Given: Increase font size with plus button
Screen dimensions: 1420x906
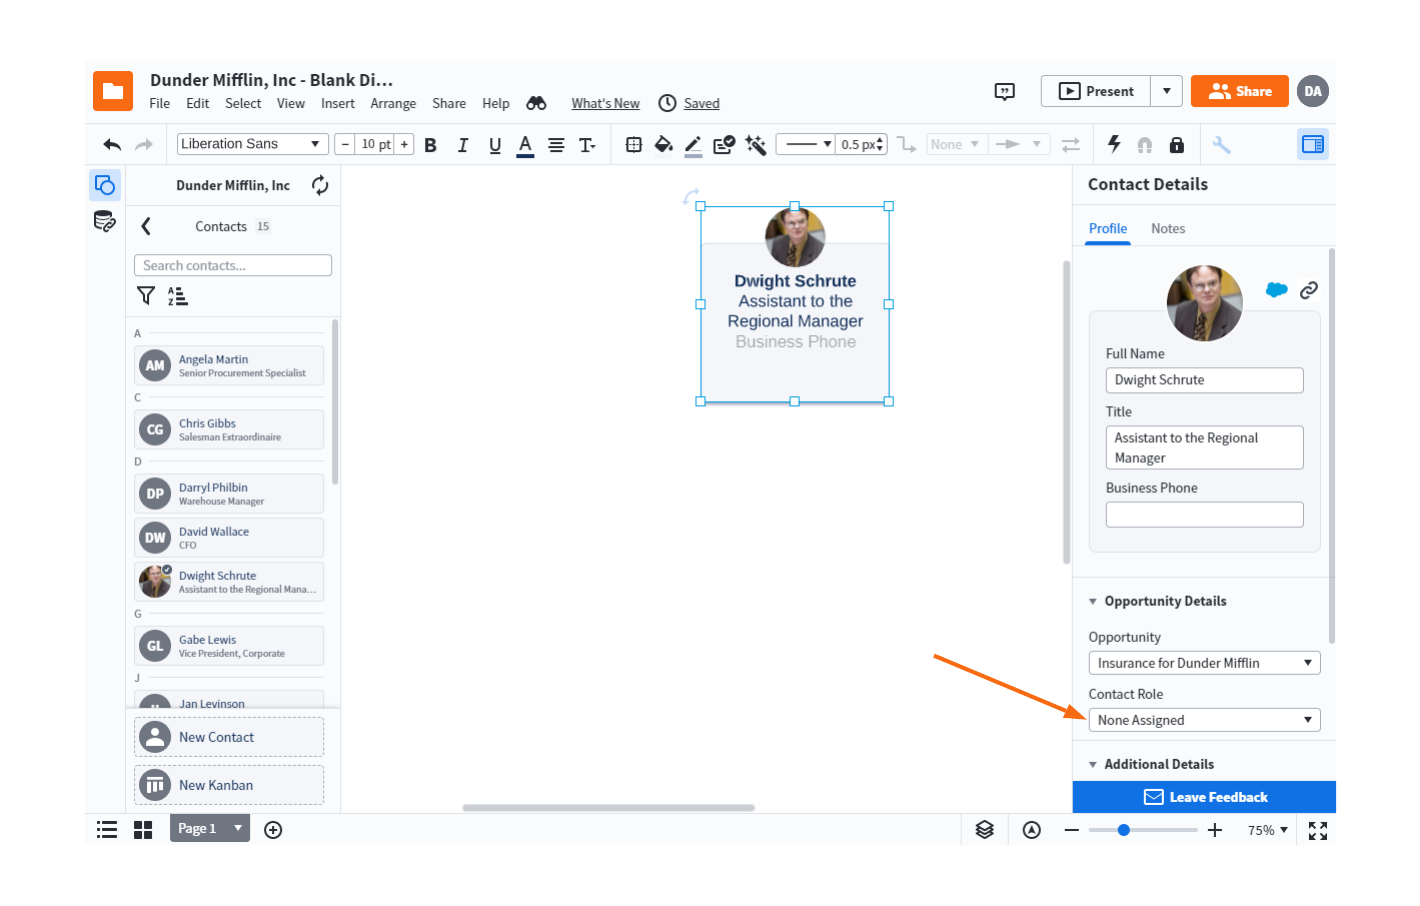Looking at the screenshot, I should (404, 144).
